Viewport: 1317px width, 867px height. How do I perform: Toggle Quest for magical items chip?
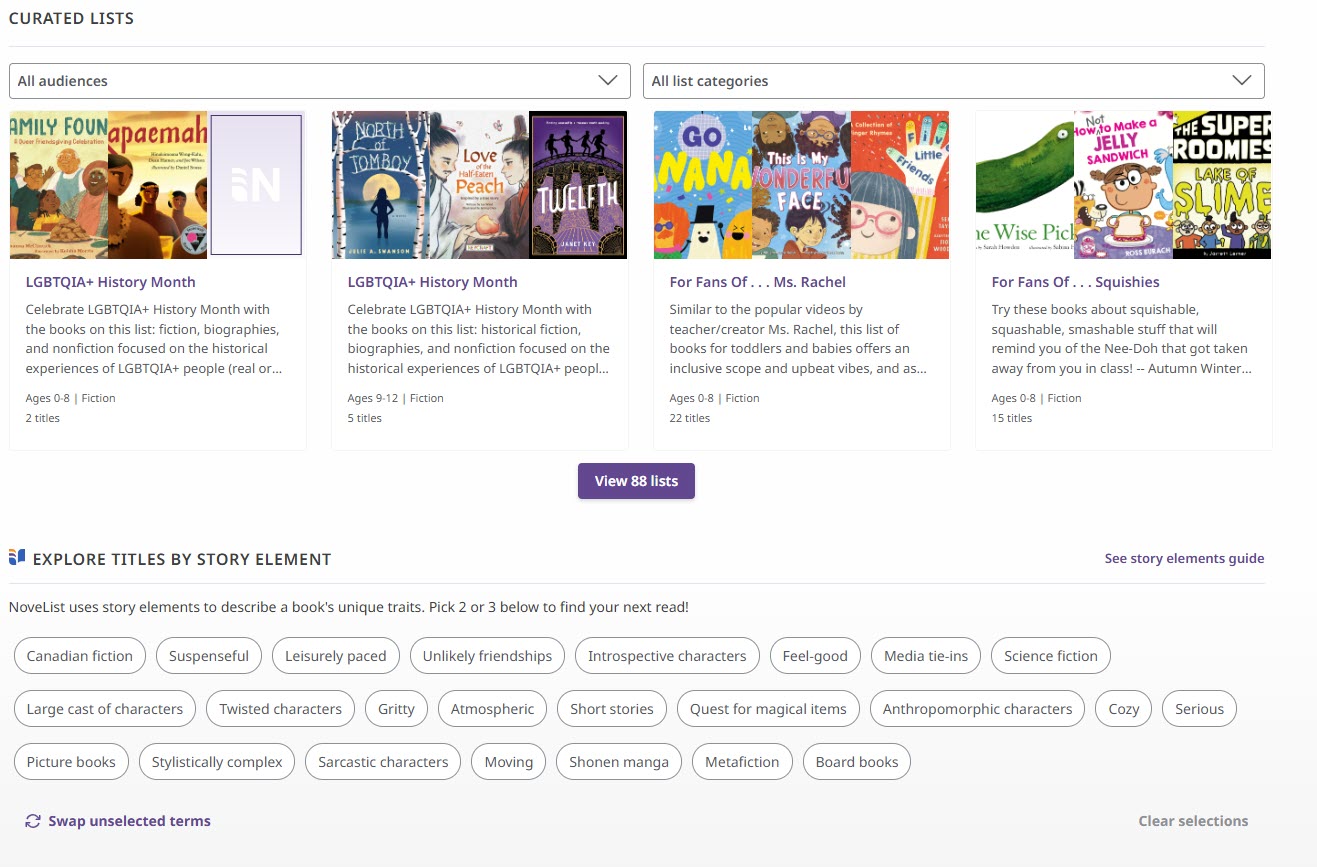point(768,709)
